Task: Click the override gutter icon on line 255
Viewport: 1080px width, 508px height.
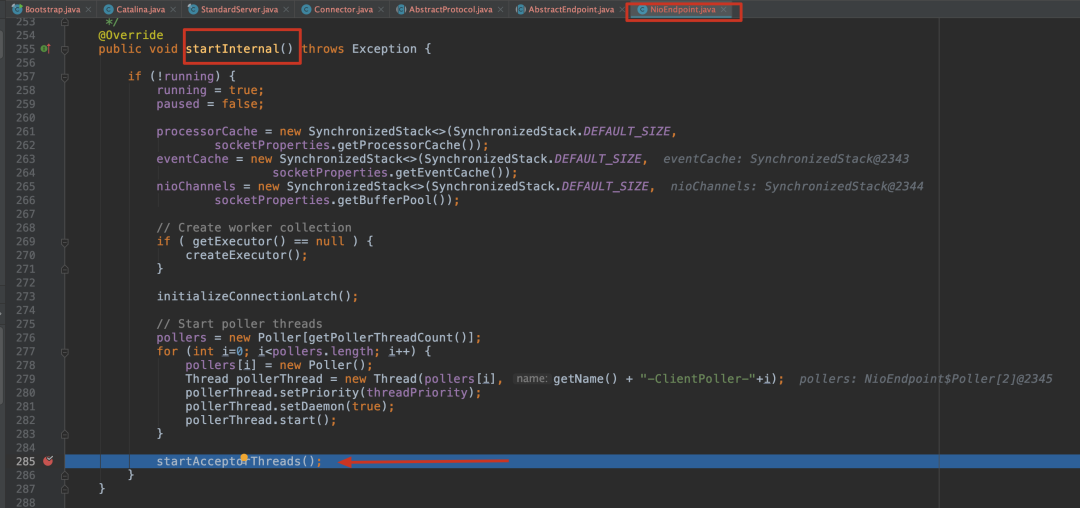Action: click(x=45, y=49)
